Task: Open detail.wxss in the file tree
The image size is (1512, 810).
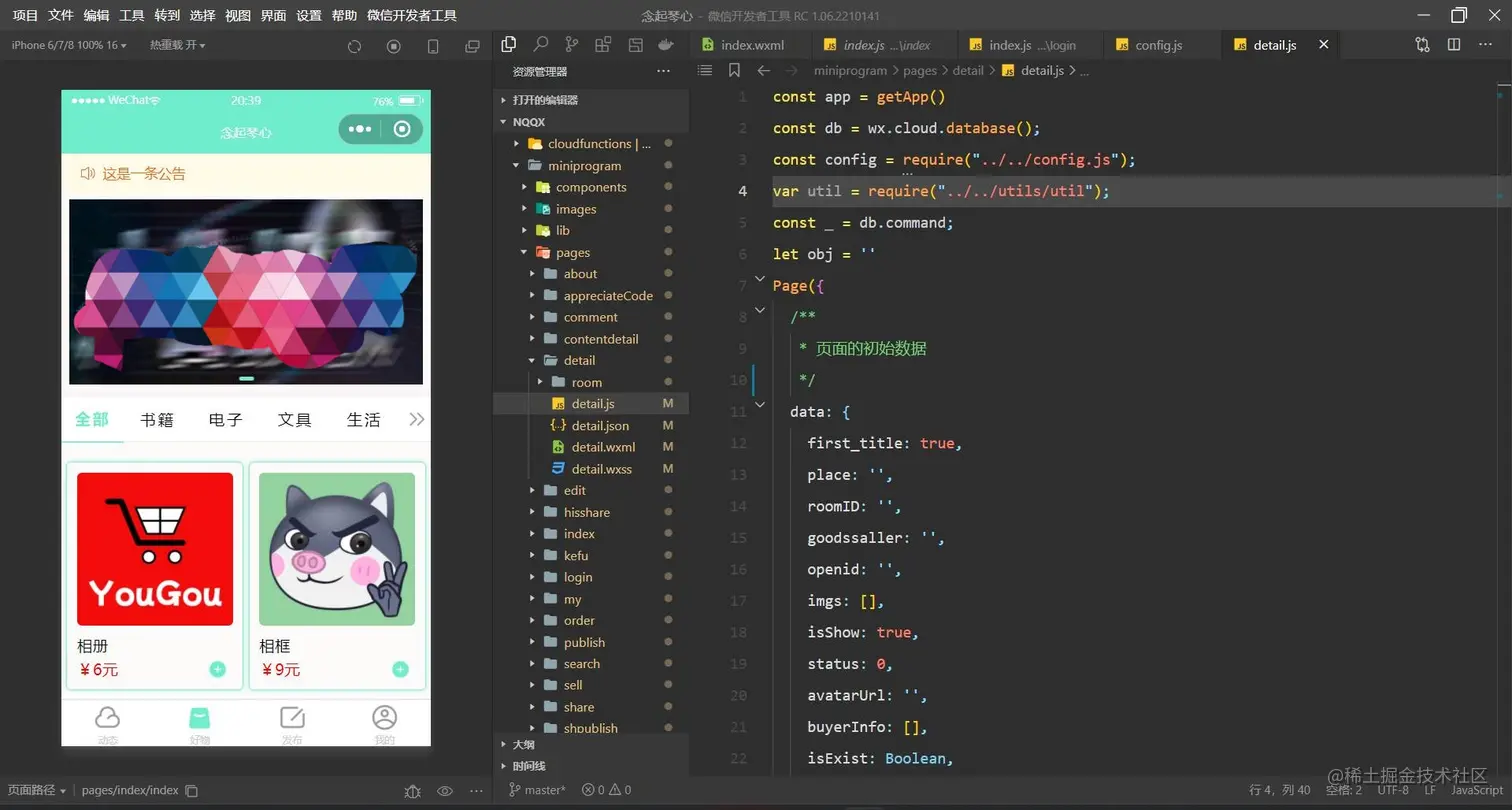Action: click(x=590, y=468)
